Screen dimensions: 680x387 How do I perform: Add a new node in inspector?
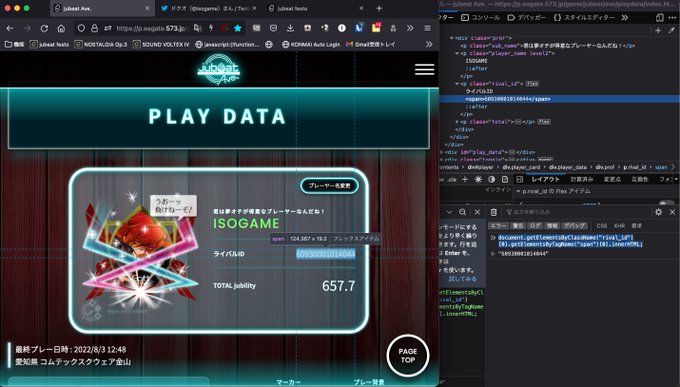658,30
